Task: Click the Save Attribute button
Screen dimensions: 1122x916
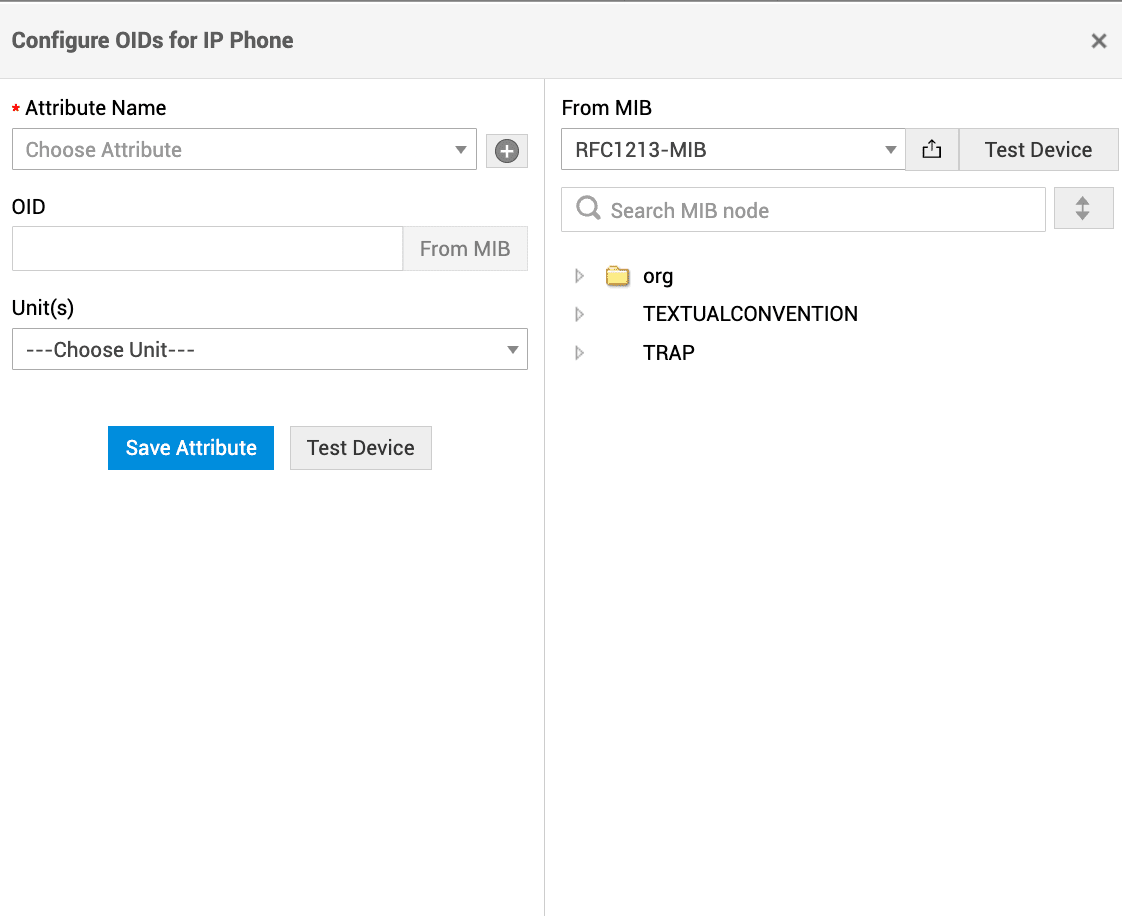Action: (x=191, y=448)
